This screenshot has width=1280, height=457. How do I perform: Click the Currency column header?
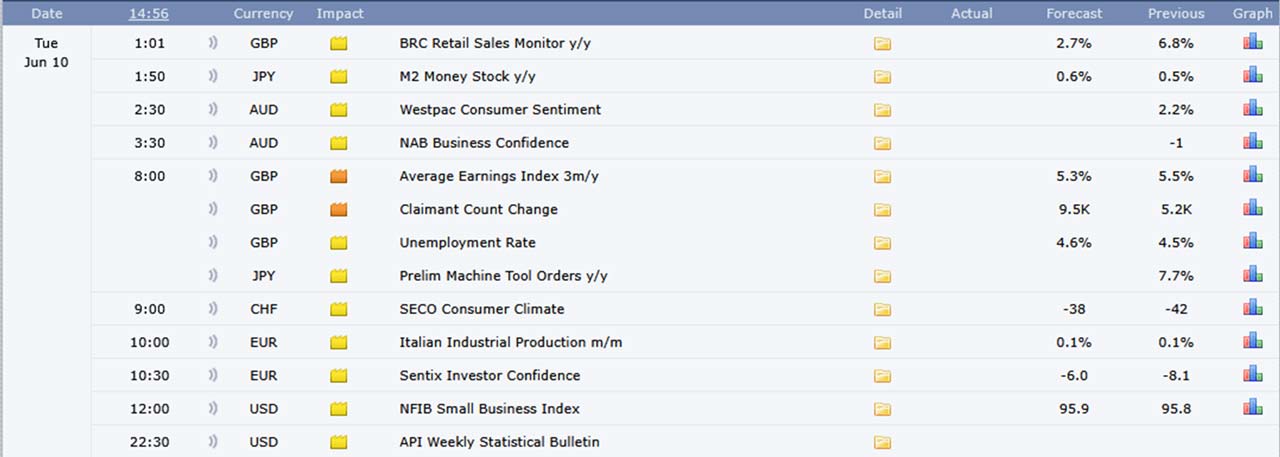(263, 13)
